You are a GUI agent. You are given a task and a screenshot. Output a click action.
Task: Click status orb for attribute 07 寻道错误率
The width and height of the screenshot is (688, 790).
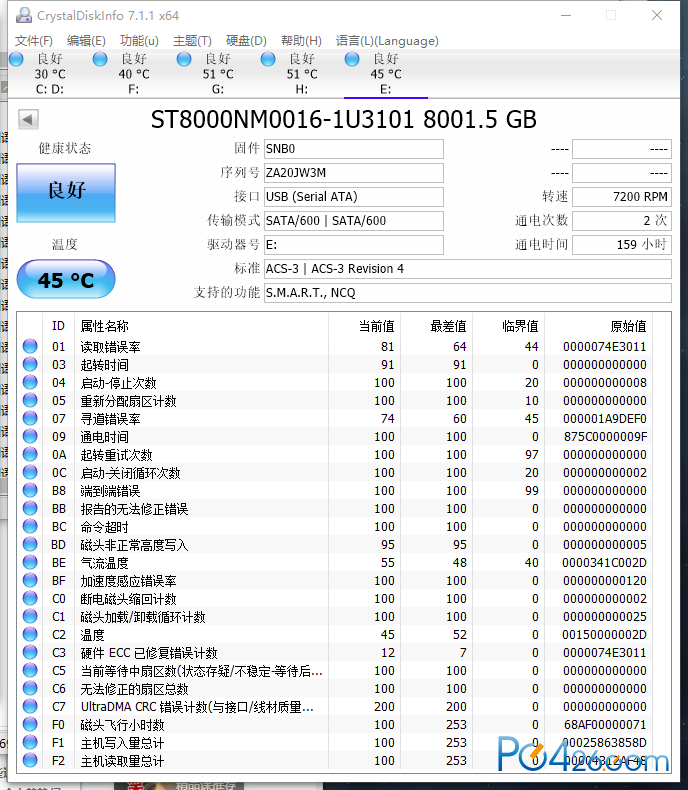(x=30, y=418)
